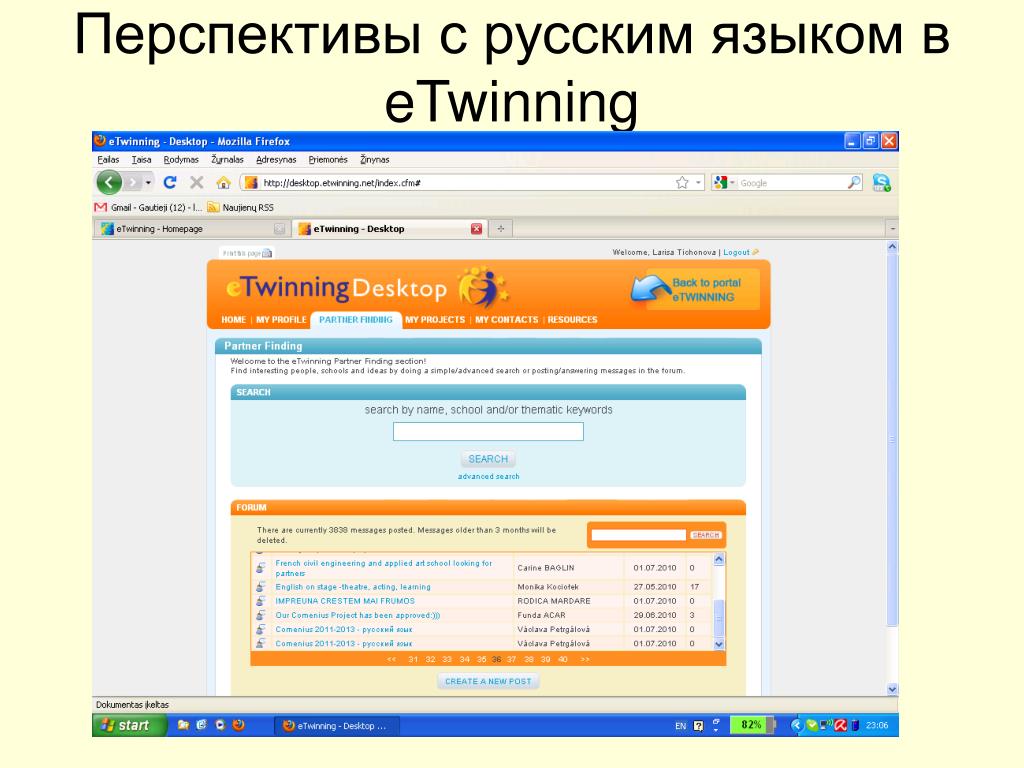This screenshot has width=1024, height=768.
Task: Open the Our Comenius Project has been approved post
Action: pos(357,615)
